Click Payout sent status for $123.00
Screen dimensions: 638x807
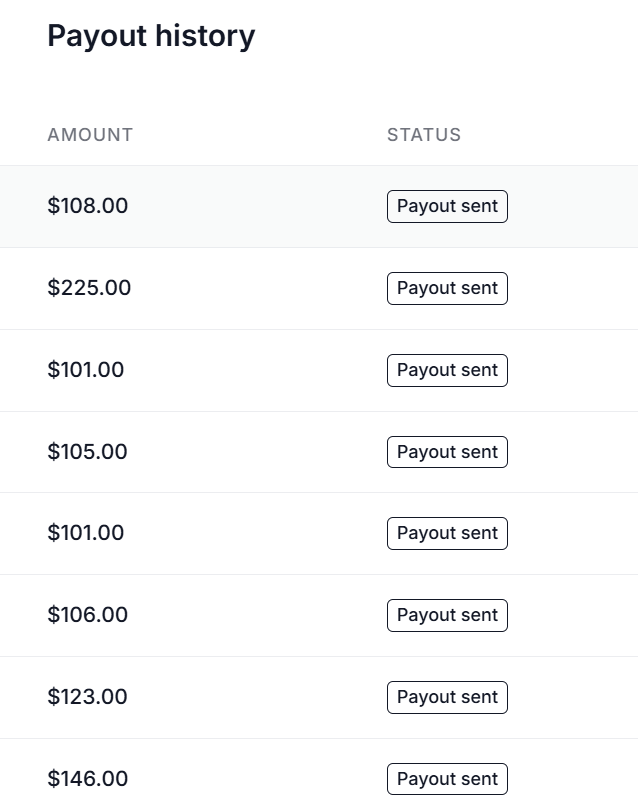(447, 697)
